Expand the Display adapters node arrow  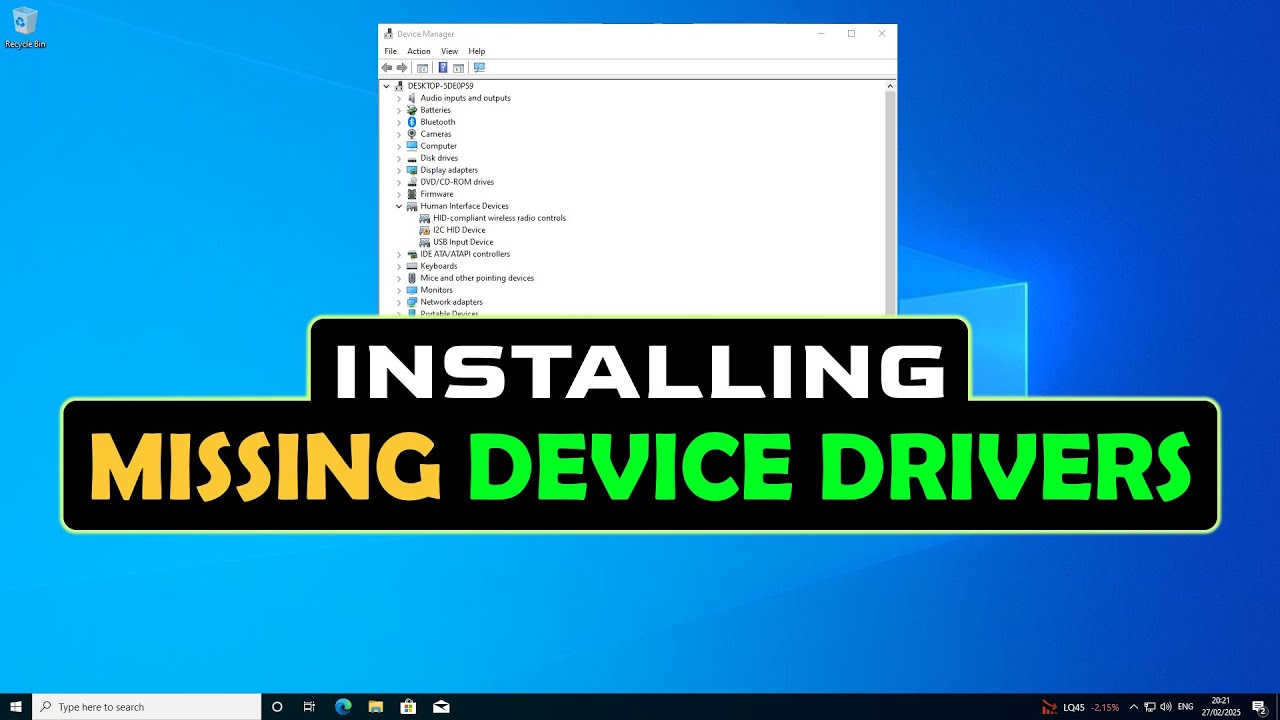(399, 170)
